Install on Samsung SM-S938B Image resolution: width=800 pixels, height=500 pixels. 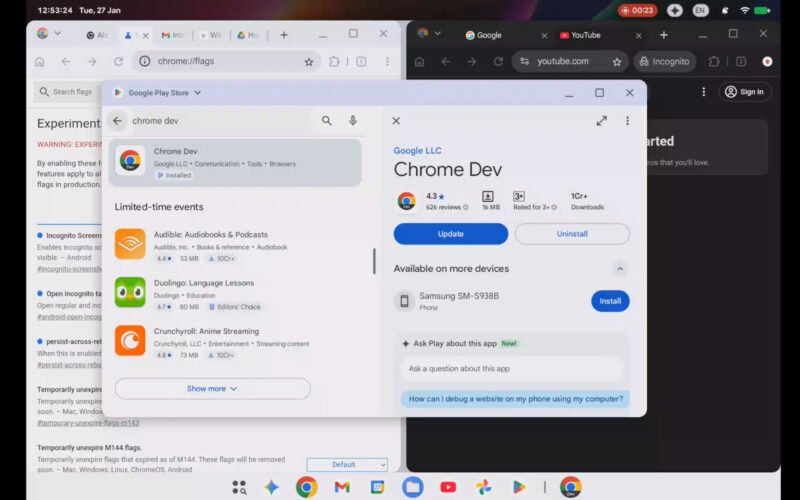tap(610, 301)
